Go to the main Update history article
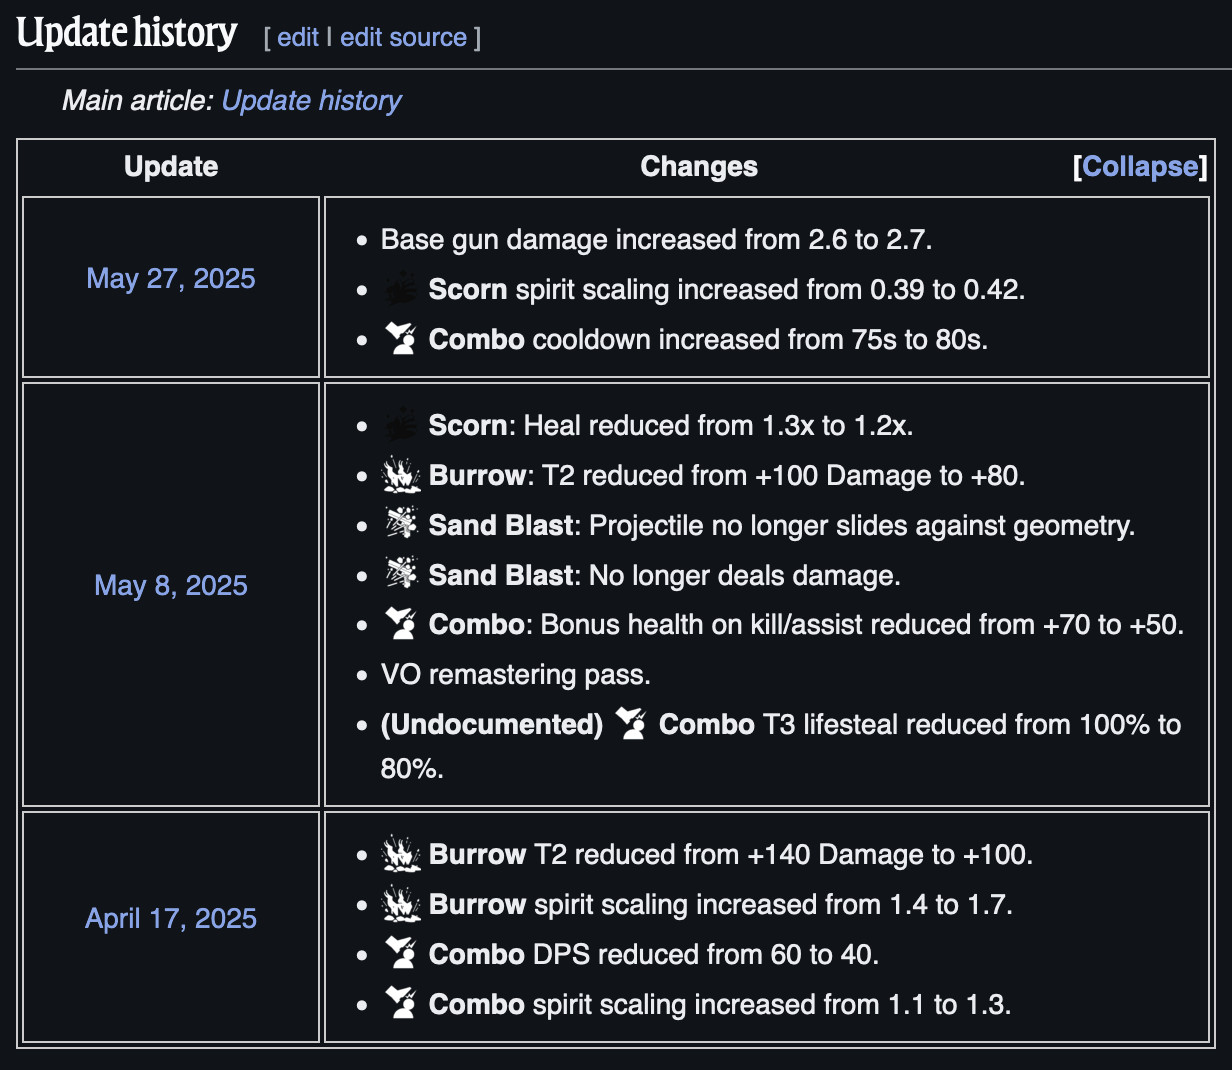 311,100
